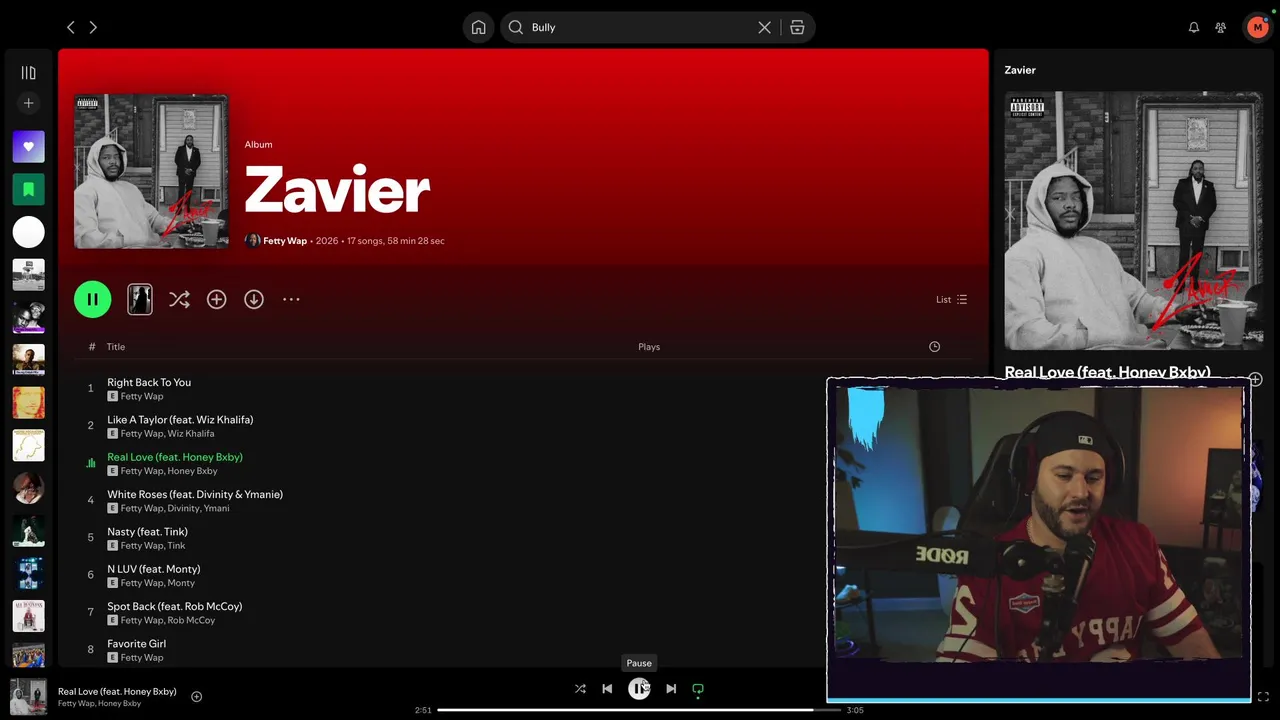1280x720 pixels.
Task: Open Rob McCoy artist link on track 7
Action: [x=191, y=620]
